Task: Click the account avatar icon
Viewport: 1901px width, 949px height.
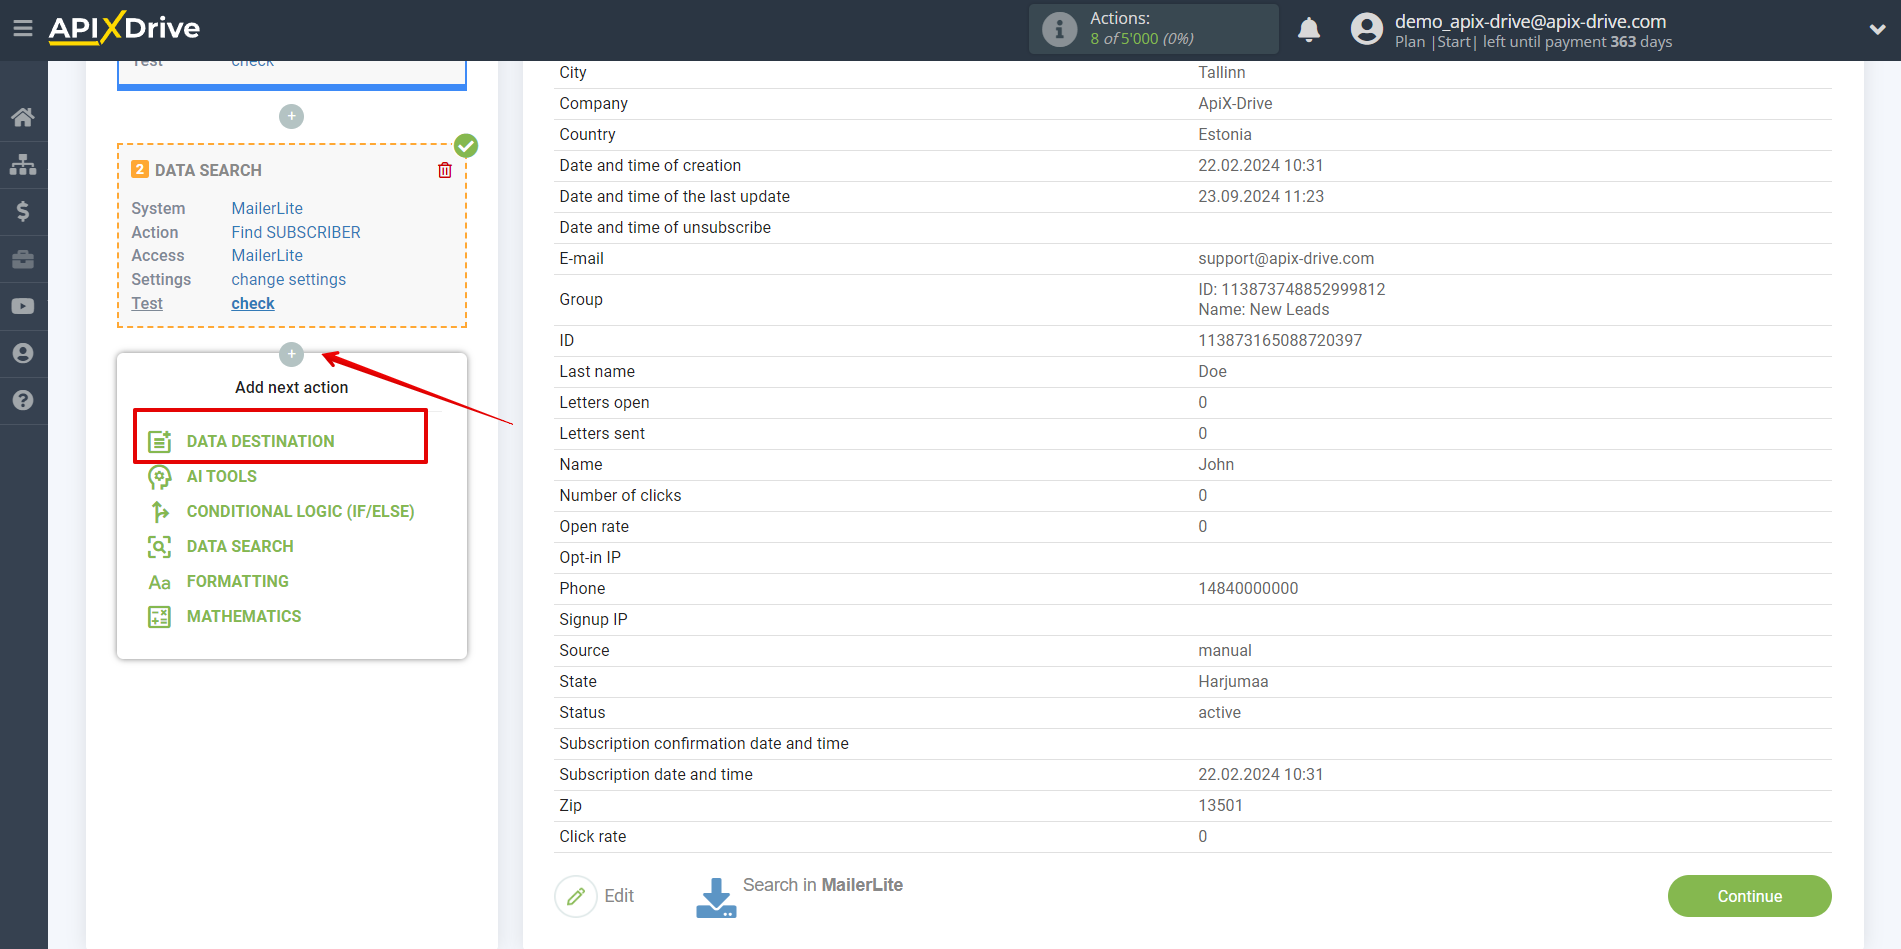Action: coord(1366,29)
